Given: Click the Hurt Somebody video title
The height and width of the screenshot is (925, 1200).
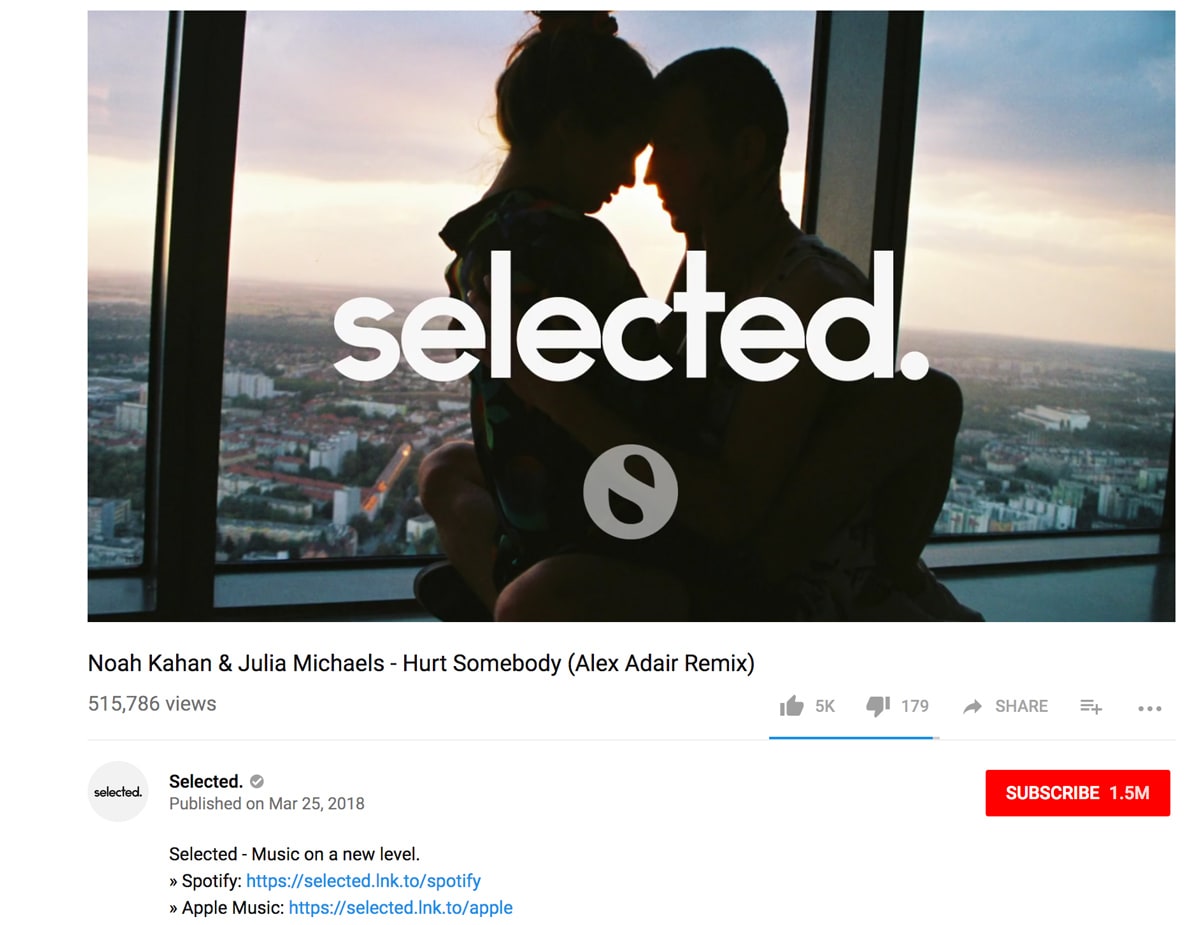Looking at the screenshot, I should click(x=421, y=663).
